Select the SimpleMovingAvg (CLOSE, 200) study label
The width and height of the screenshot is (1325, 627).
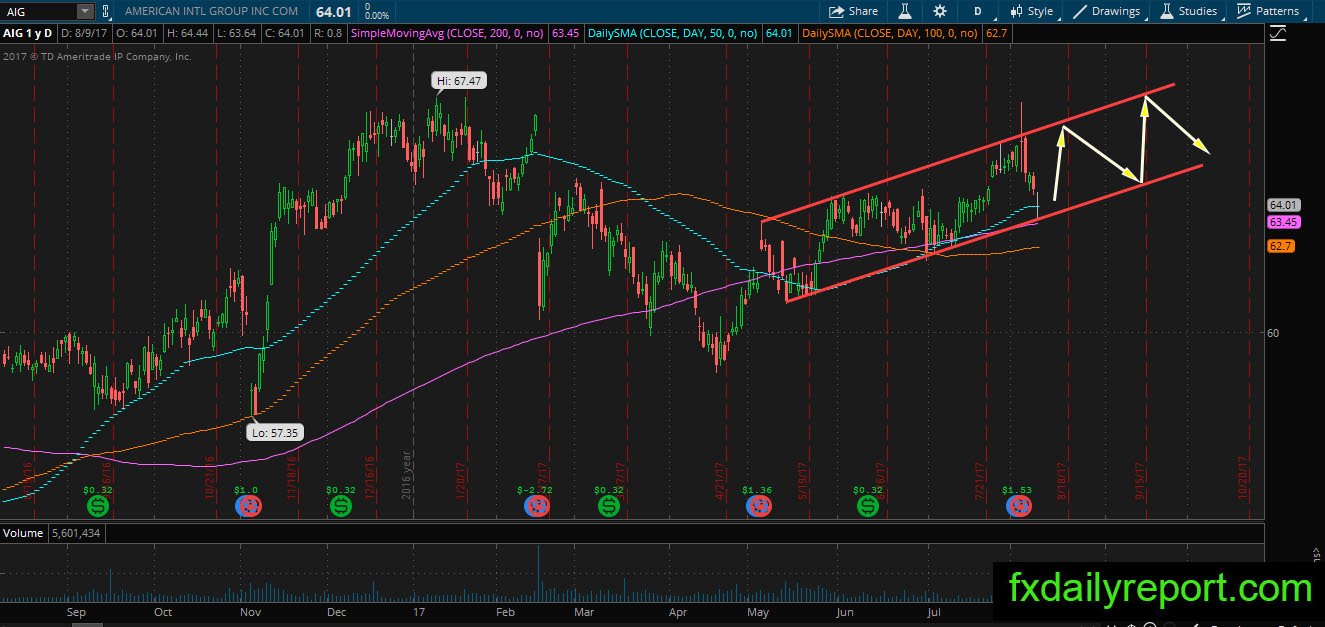pyautogui.click(x=446, y=34)
